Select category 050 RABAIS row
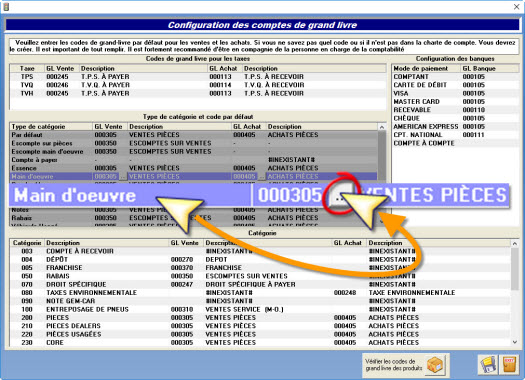525x380 pixels. click(x=260, y=276)
